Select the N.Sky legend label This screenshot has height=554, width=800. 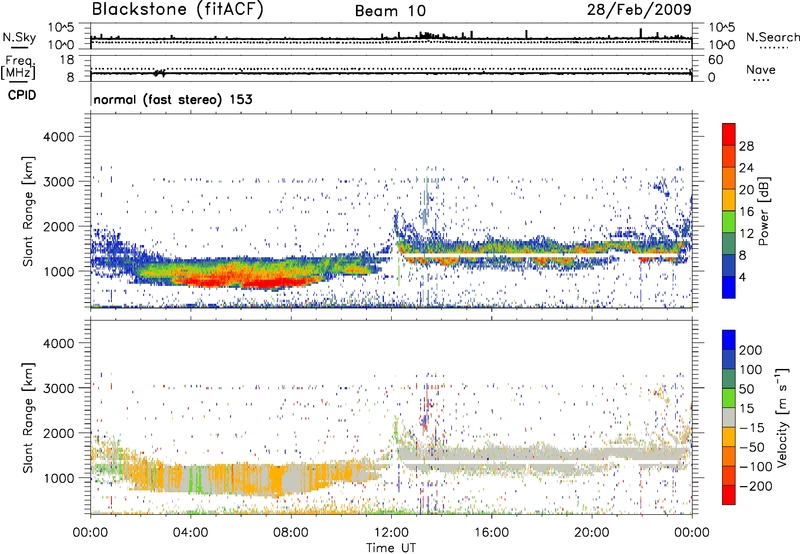click(19, 37)
